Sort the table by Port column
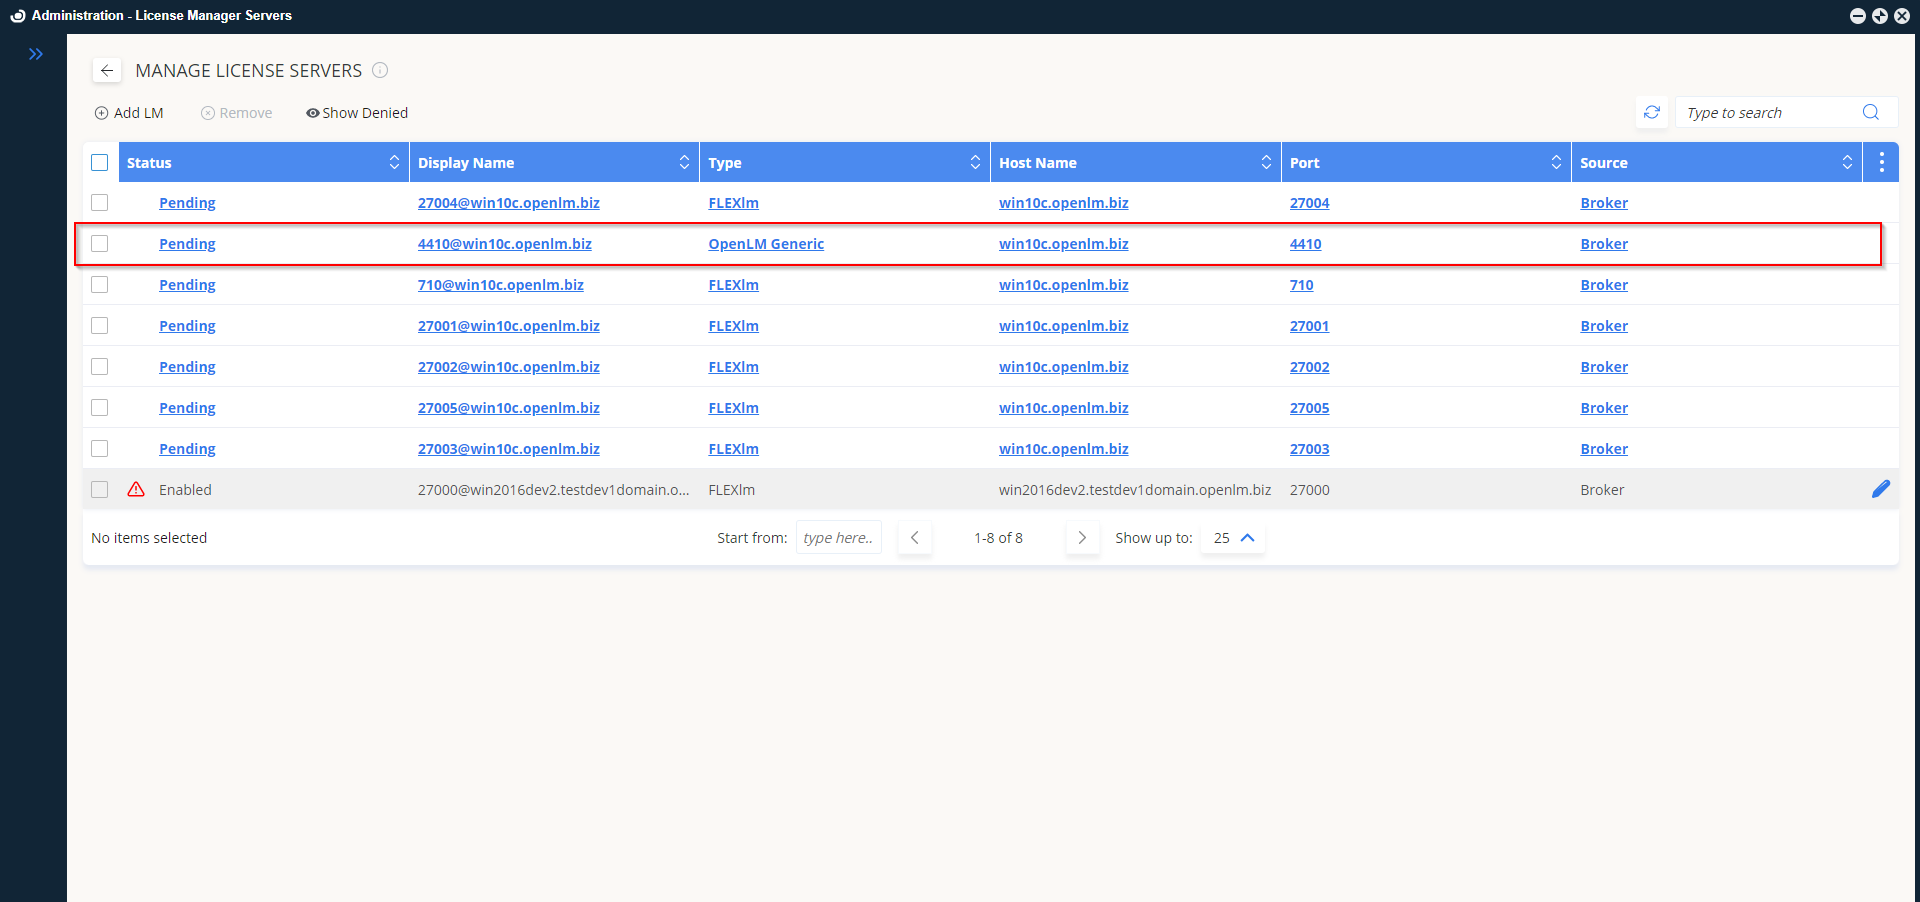 point(1556,161)
